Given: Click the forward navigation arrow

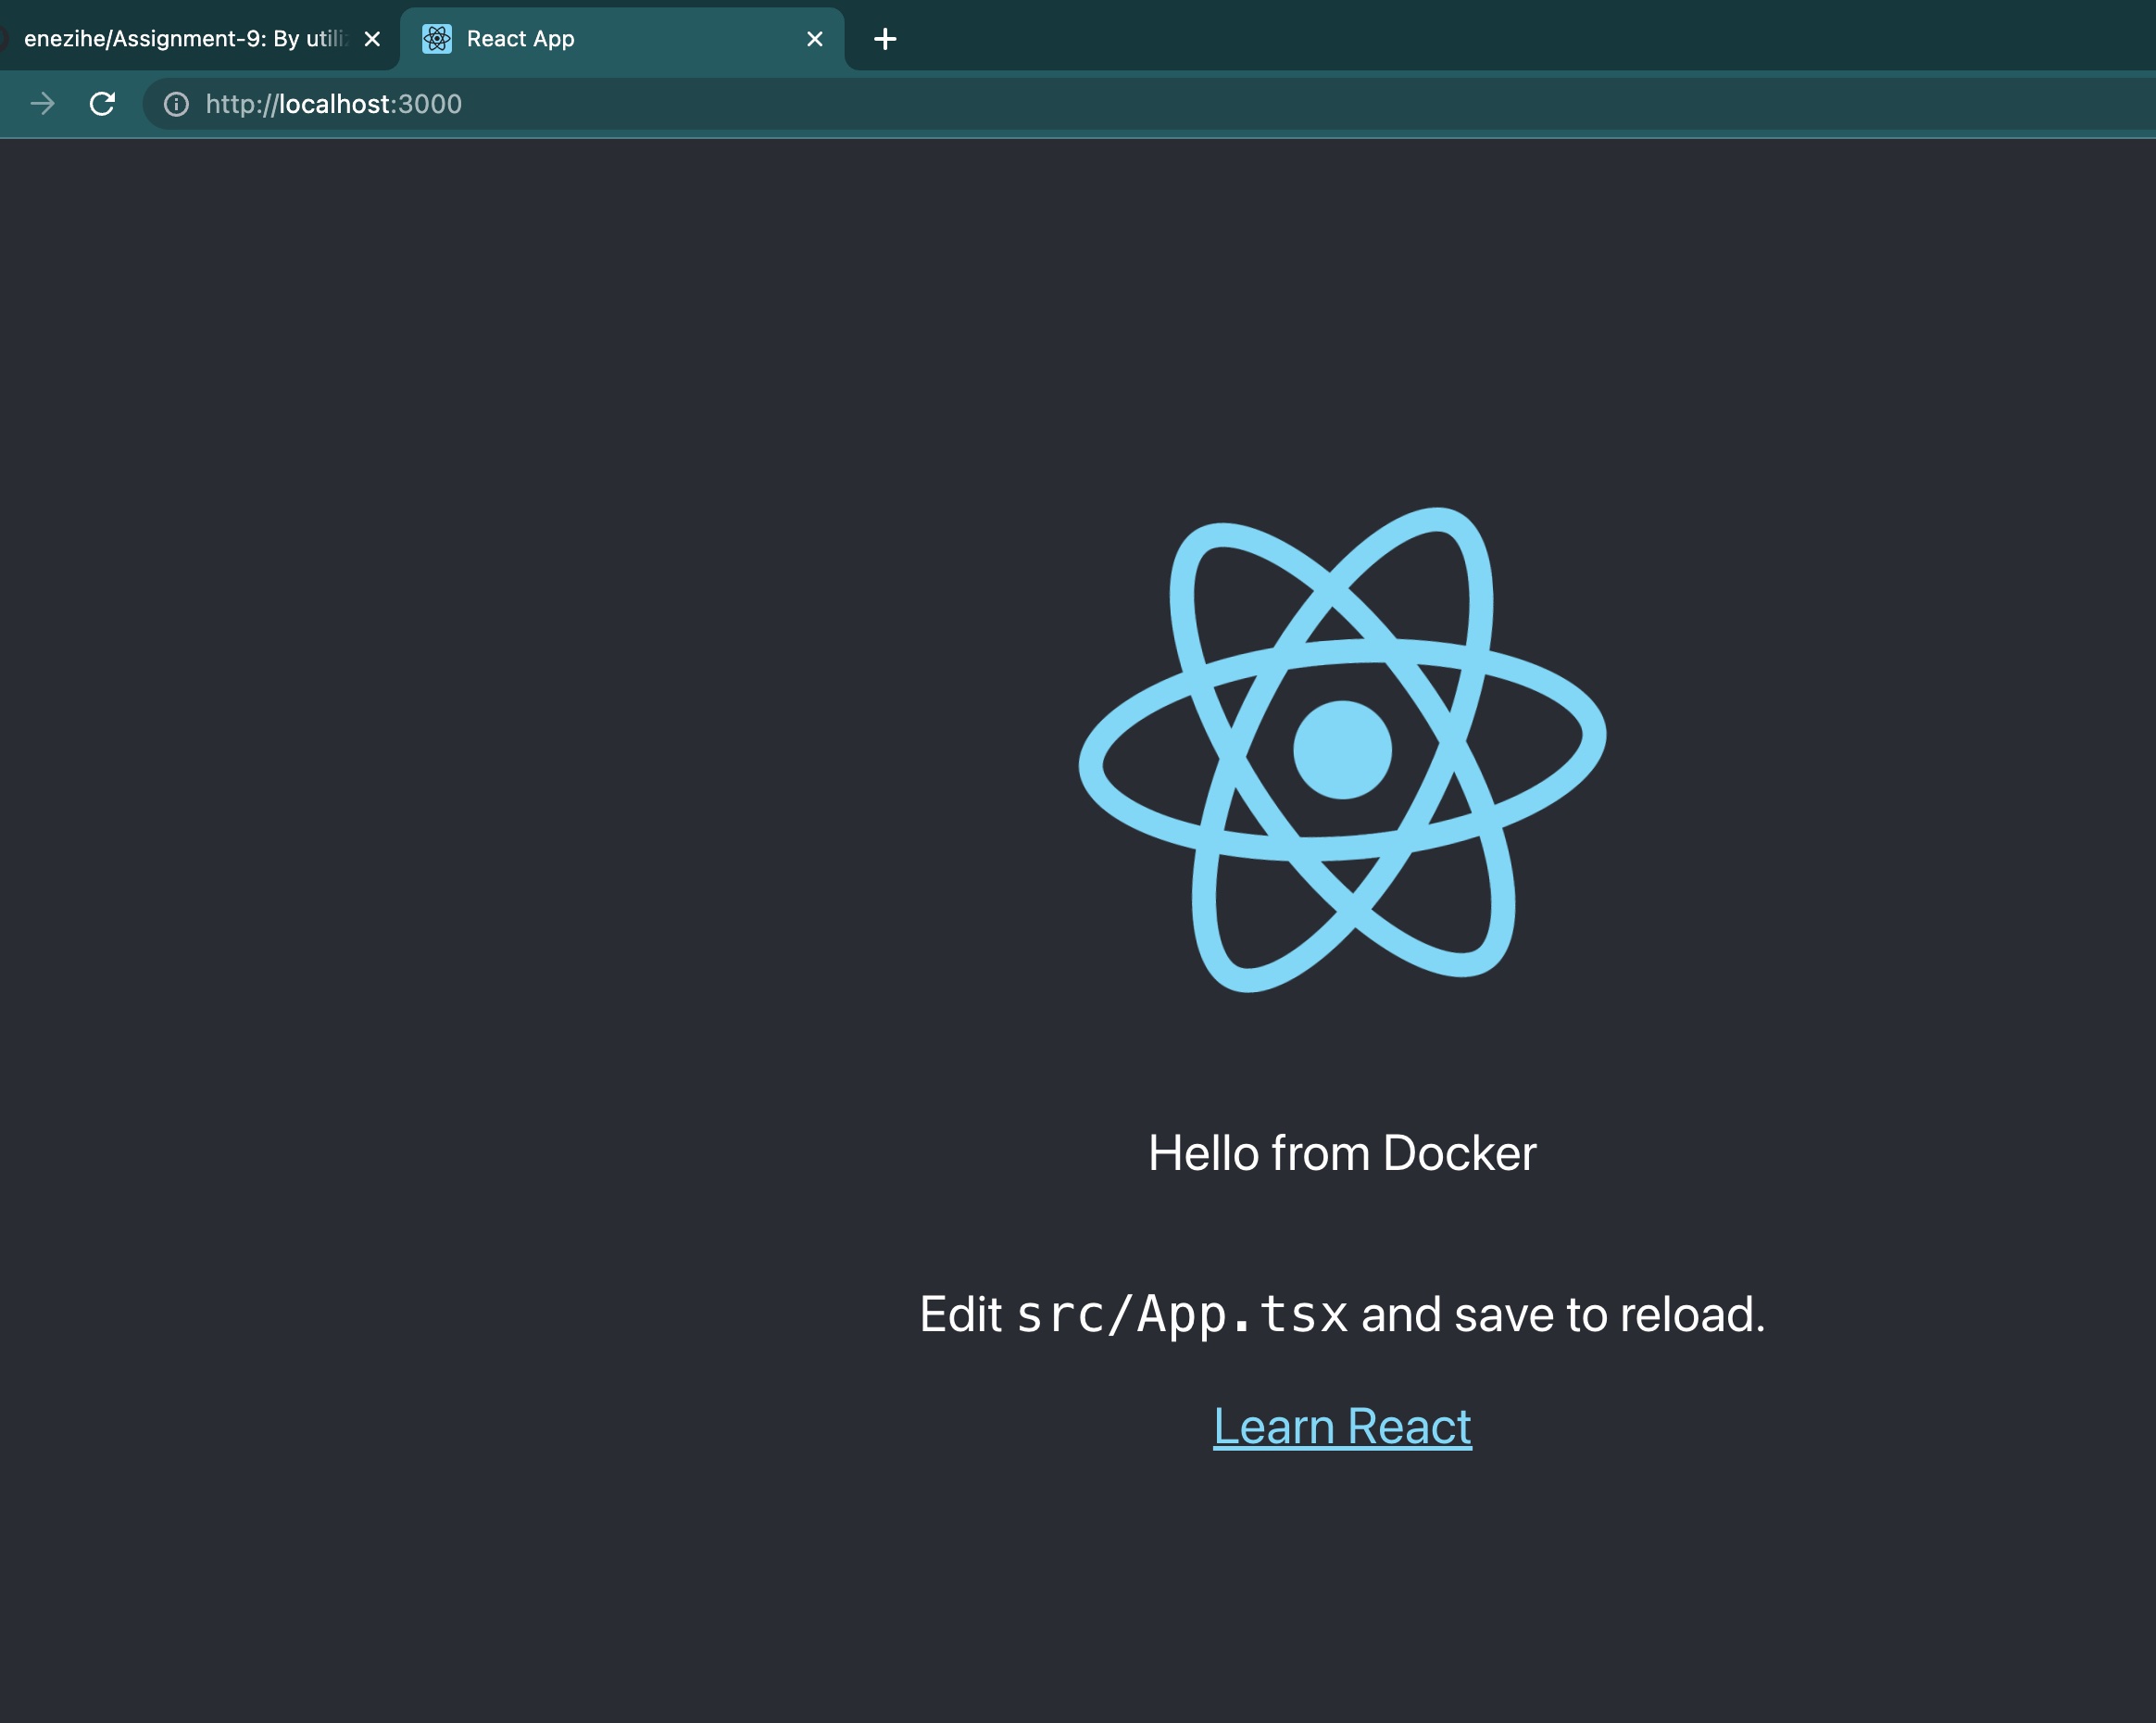Looking at the screenshot, I should (x=42, y=104).
